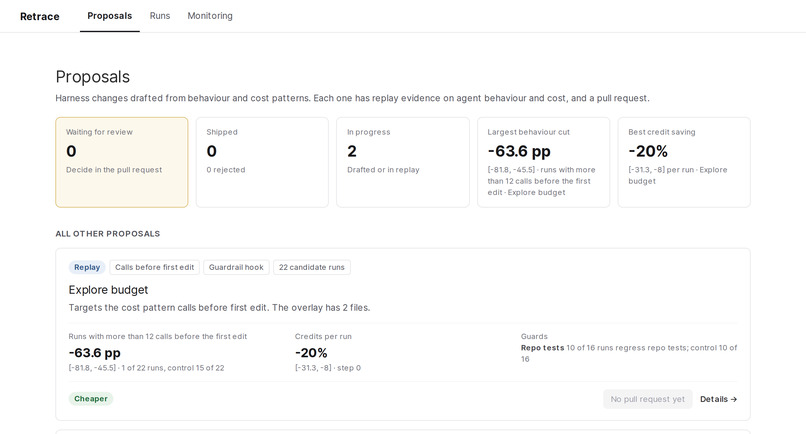
Task: Go to the Monitoring tab
Action: tap(210, 16)
